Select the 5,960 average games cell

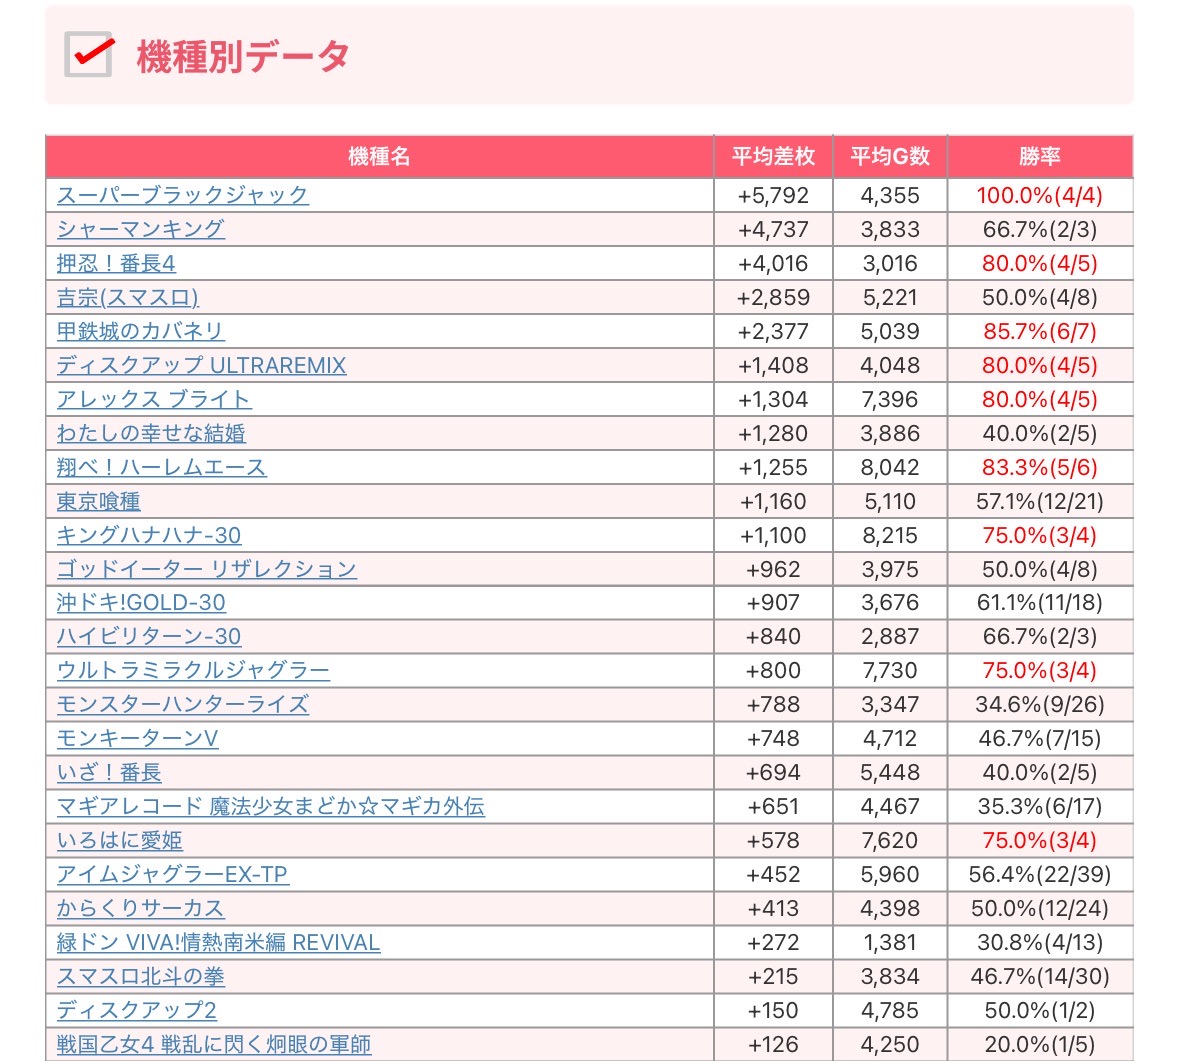[890, 875]
